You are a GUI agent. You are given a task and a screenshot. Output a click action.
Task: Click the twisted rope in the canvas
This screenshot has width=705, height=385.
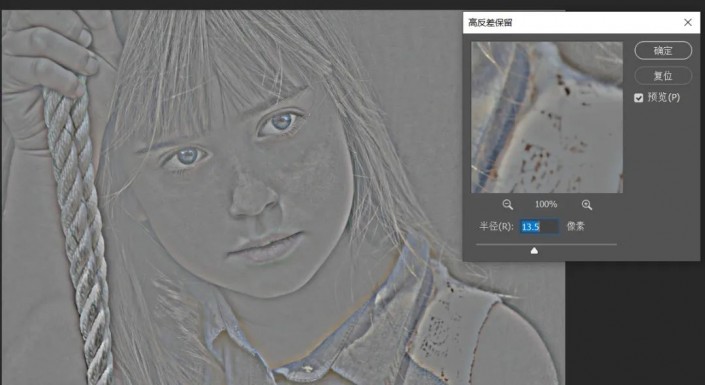pos(79,225)
